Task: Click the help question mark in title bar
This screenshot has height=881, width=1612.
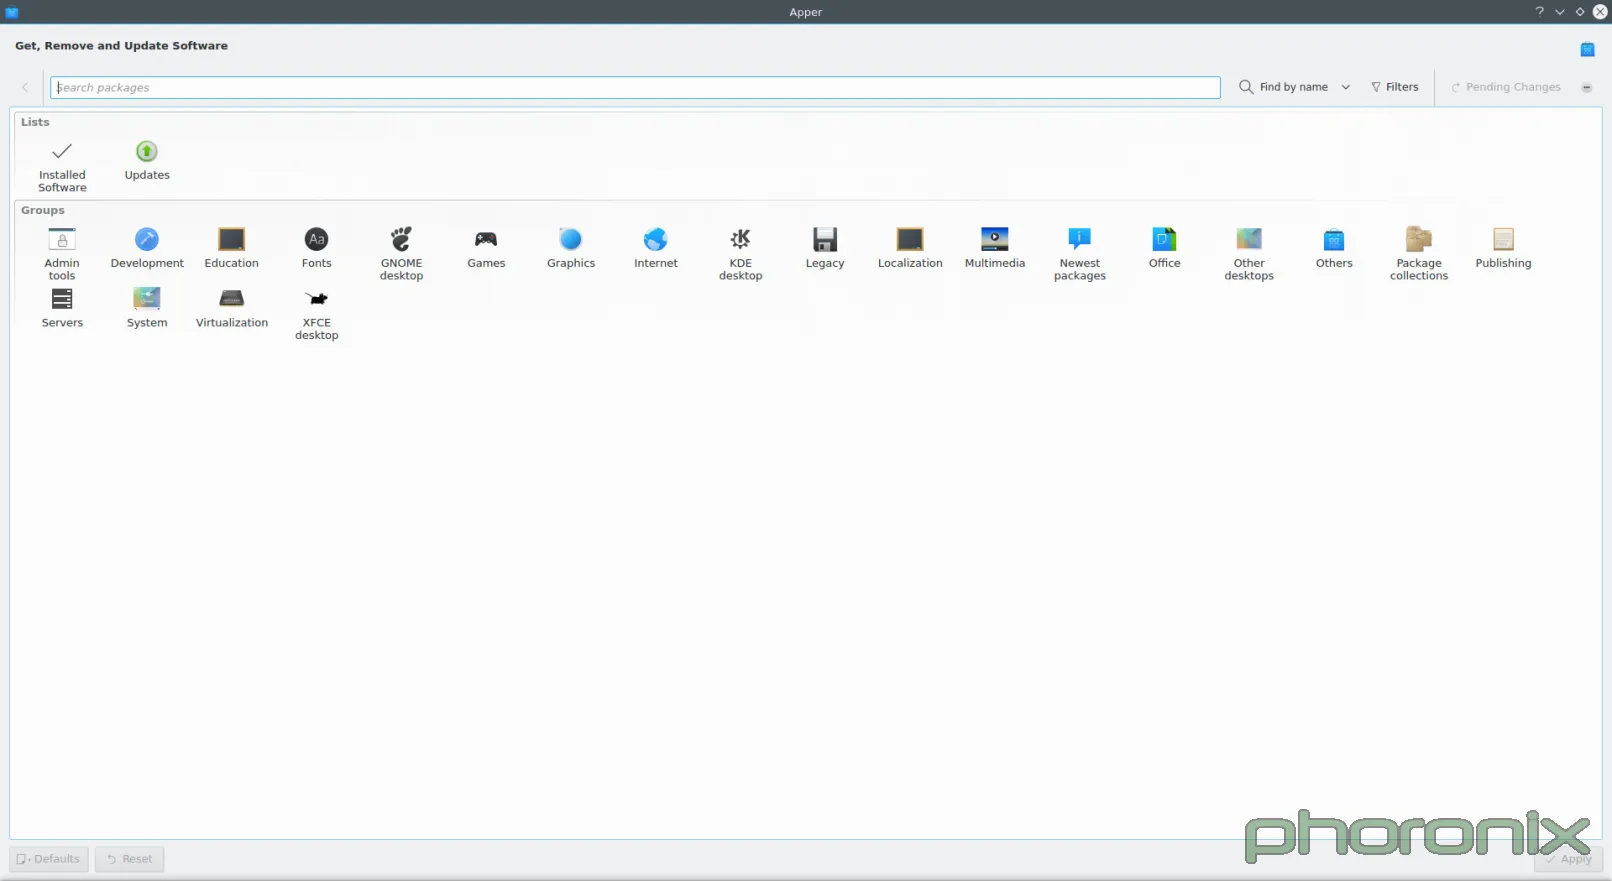Action: click(1539, 12)
